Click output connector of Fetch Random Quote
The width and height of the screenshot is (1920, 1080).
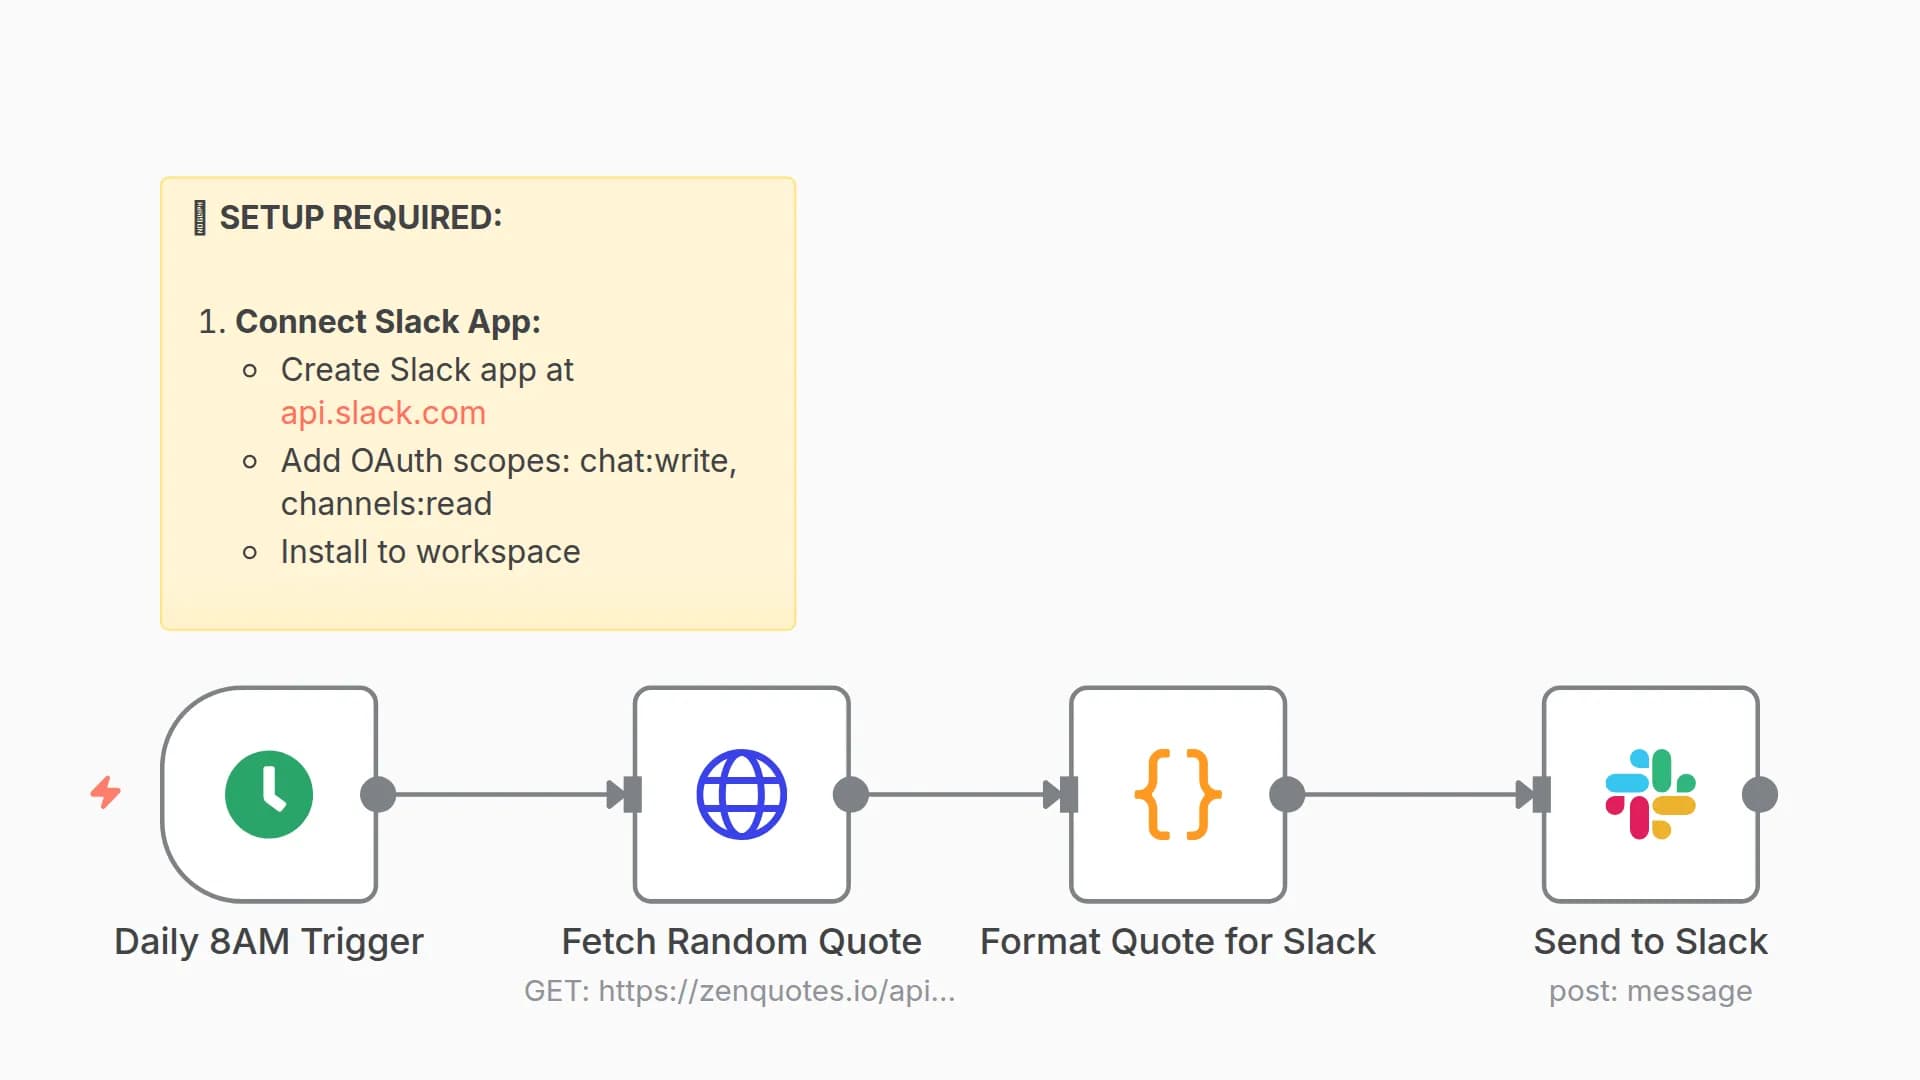(x=850, y=795)
